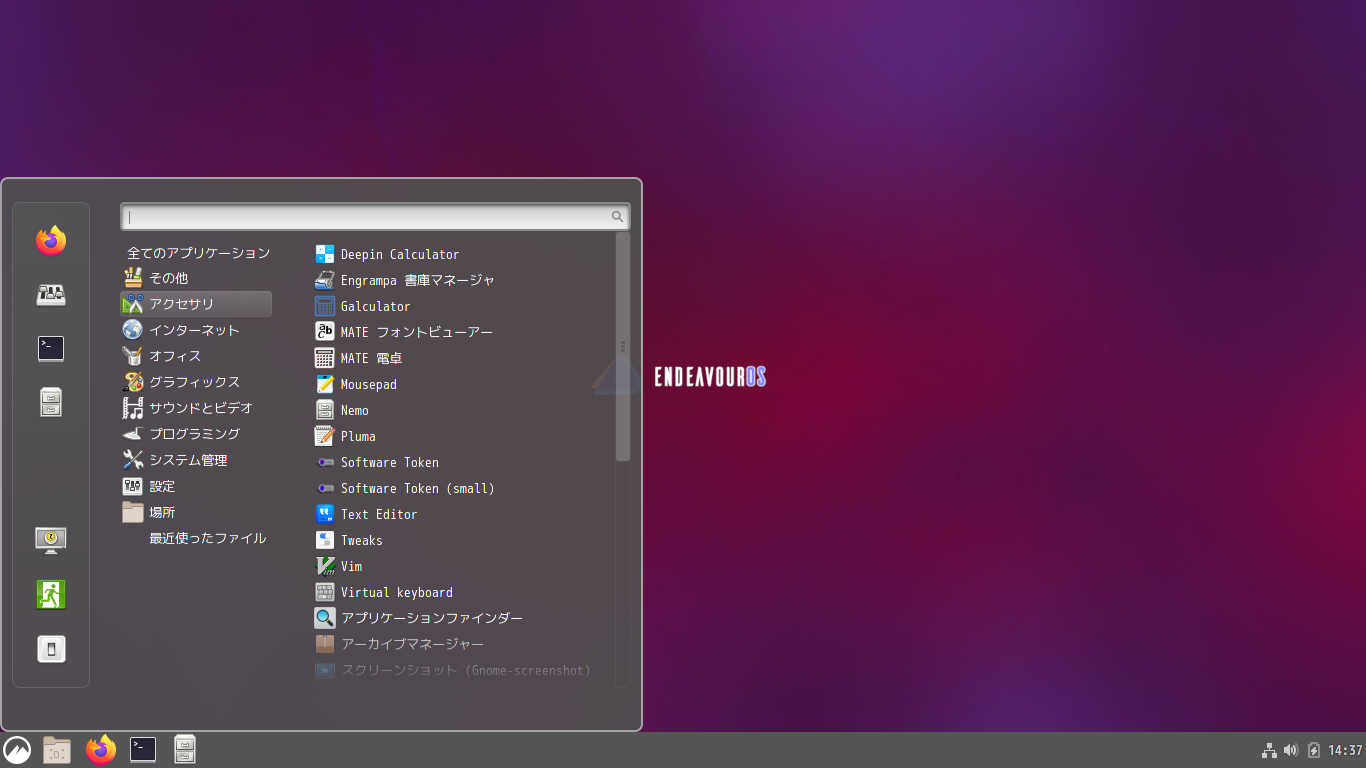Focus the application search field
Screen dimensions: 1366x768
click(375, 216)
